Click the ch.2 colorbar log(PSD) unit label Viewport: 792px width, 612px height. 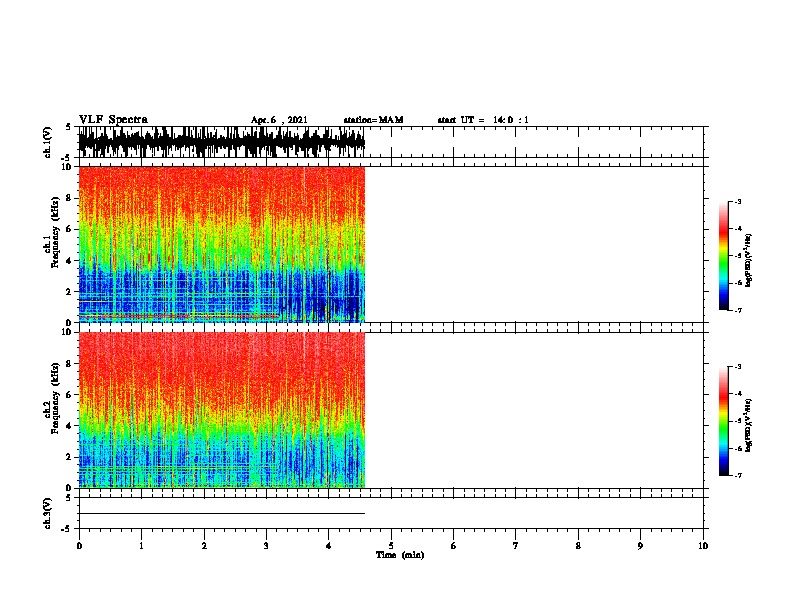point(748,425)
